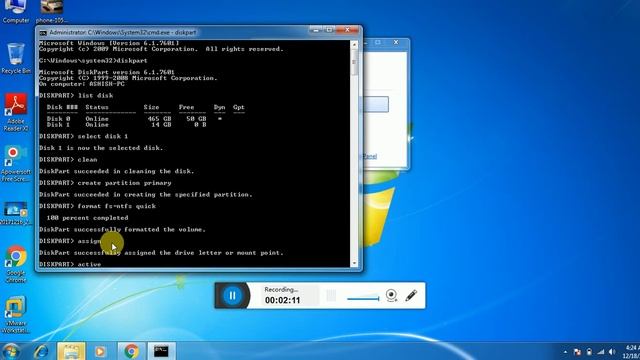Open the phone-105 desktop file
This screenshot has height=360, width=640.
[51, 11]
